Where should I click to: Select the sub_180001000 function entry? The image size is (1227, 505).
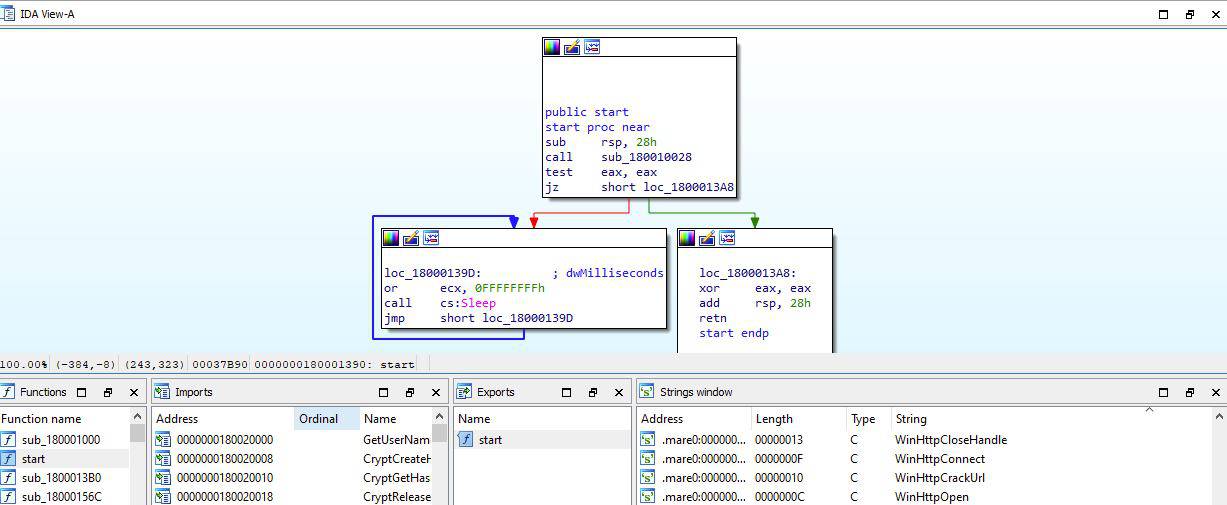(60, 440)
